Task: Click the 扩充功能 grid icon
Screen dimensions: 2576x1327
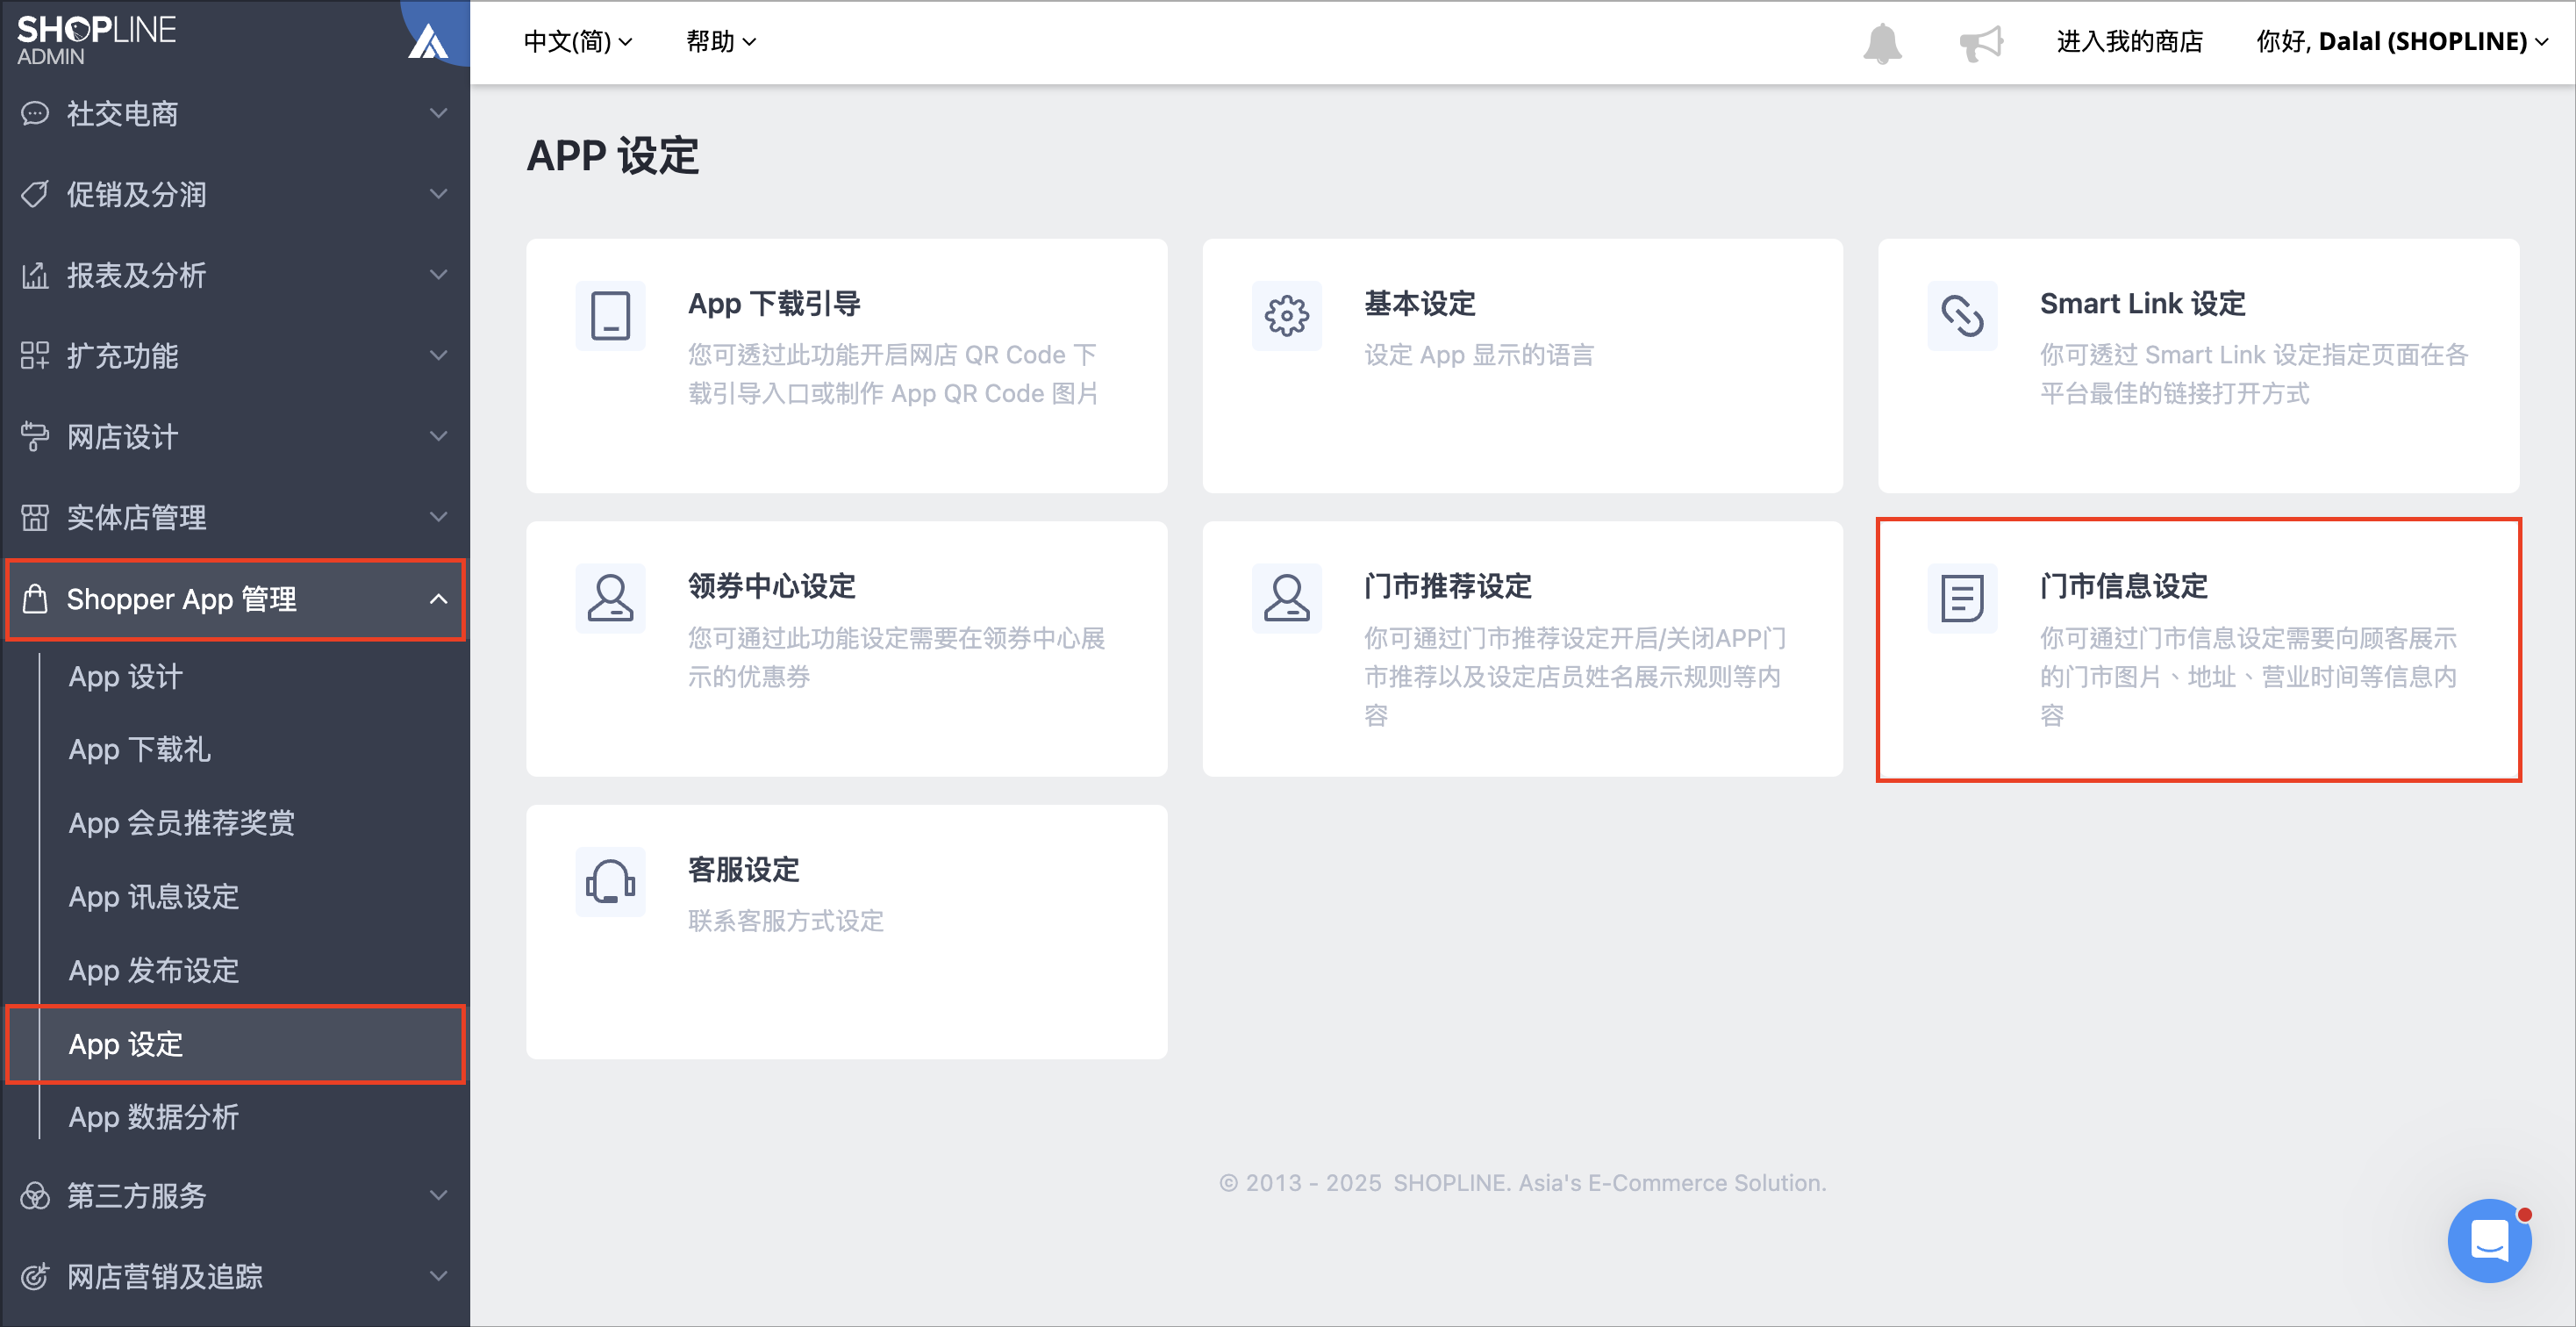Action: pos(35,355)
